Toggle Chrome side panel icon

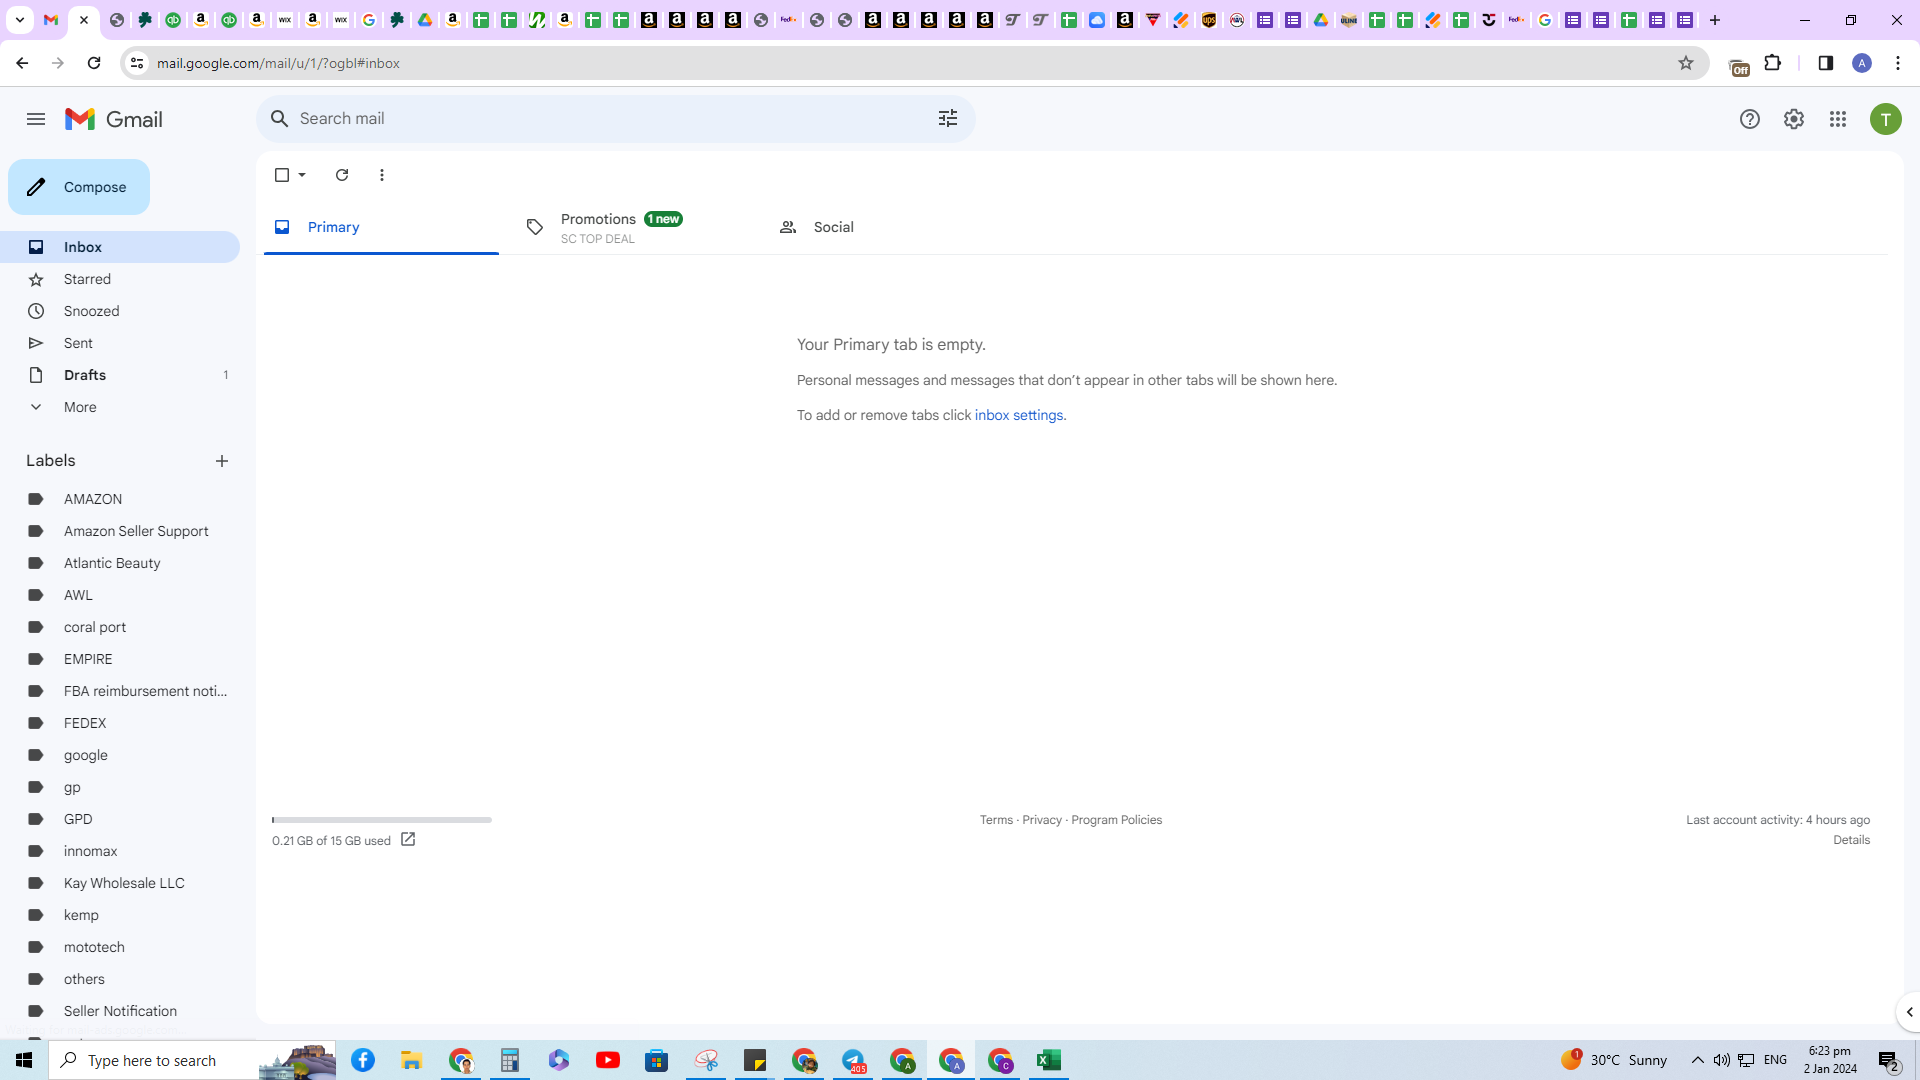point(1826,63)
